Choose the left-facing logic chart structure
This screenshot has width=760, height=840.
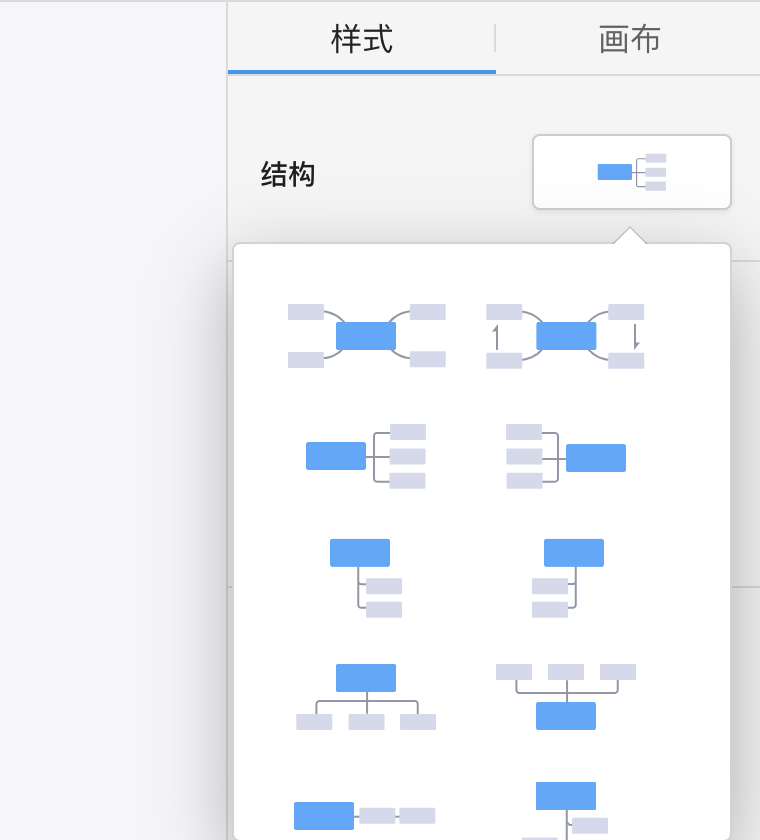coord(566,456)
